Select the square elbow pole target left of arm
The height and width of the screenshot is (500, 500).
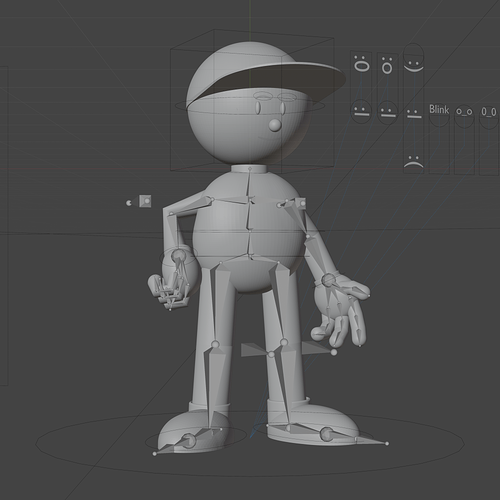pyautogui.click(x=145, y=201)
